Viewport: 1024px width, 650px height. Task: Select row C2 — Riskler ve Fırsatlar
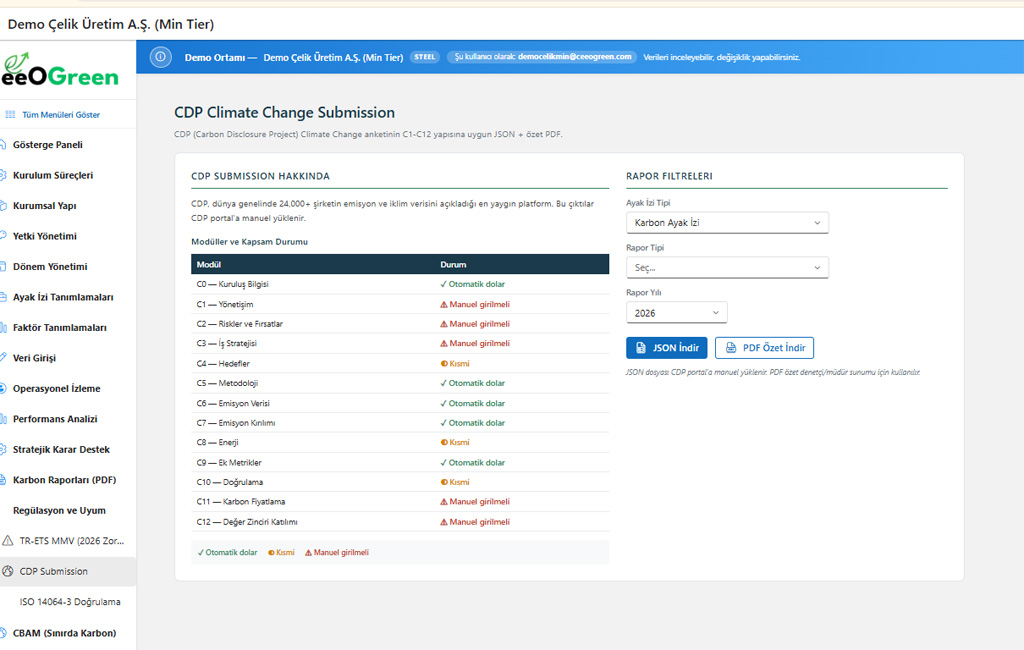pyautogui.click(x=400, y=324)
